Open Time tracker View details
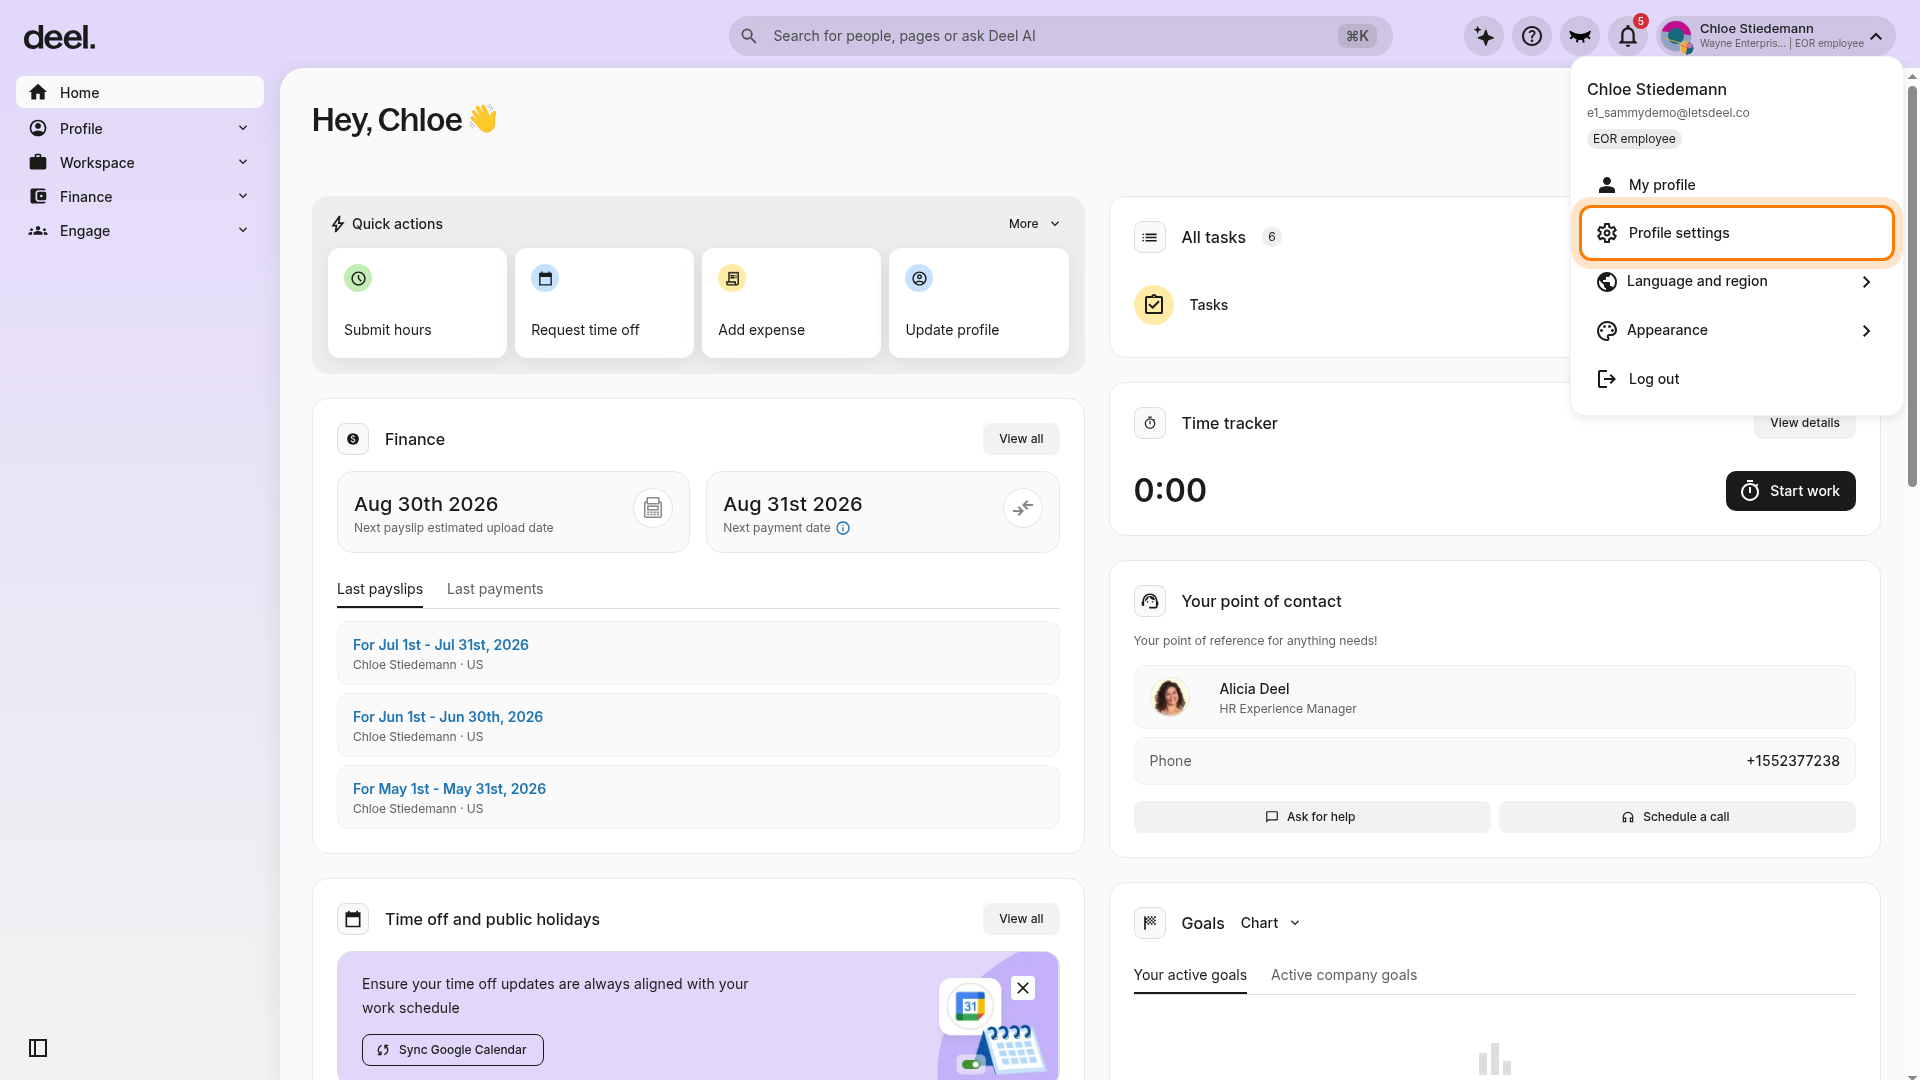This screenshot has height=1080, width=1920. [x=1805, y=423]
